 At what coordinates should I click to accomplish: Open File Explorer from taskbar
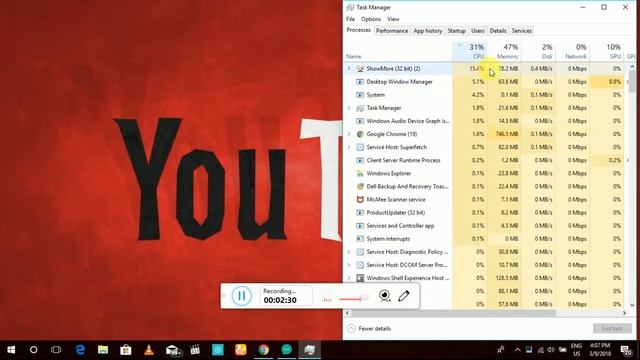point(103,350)
